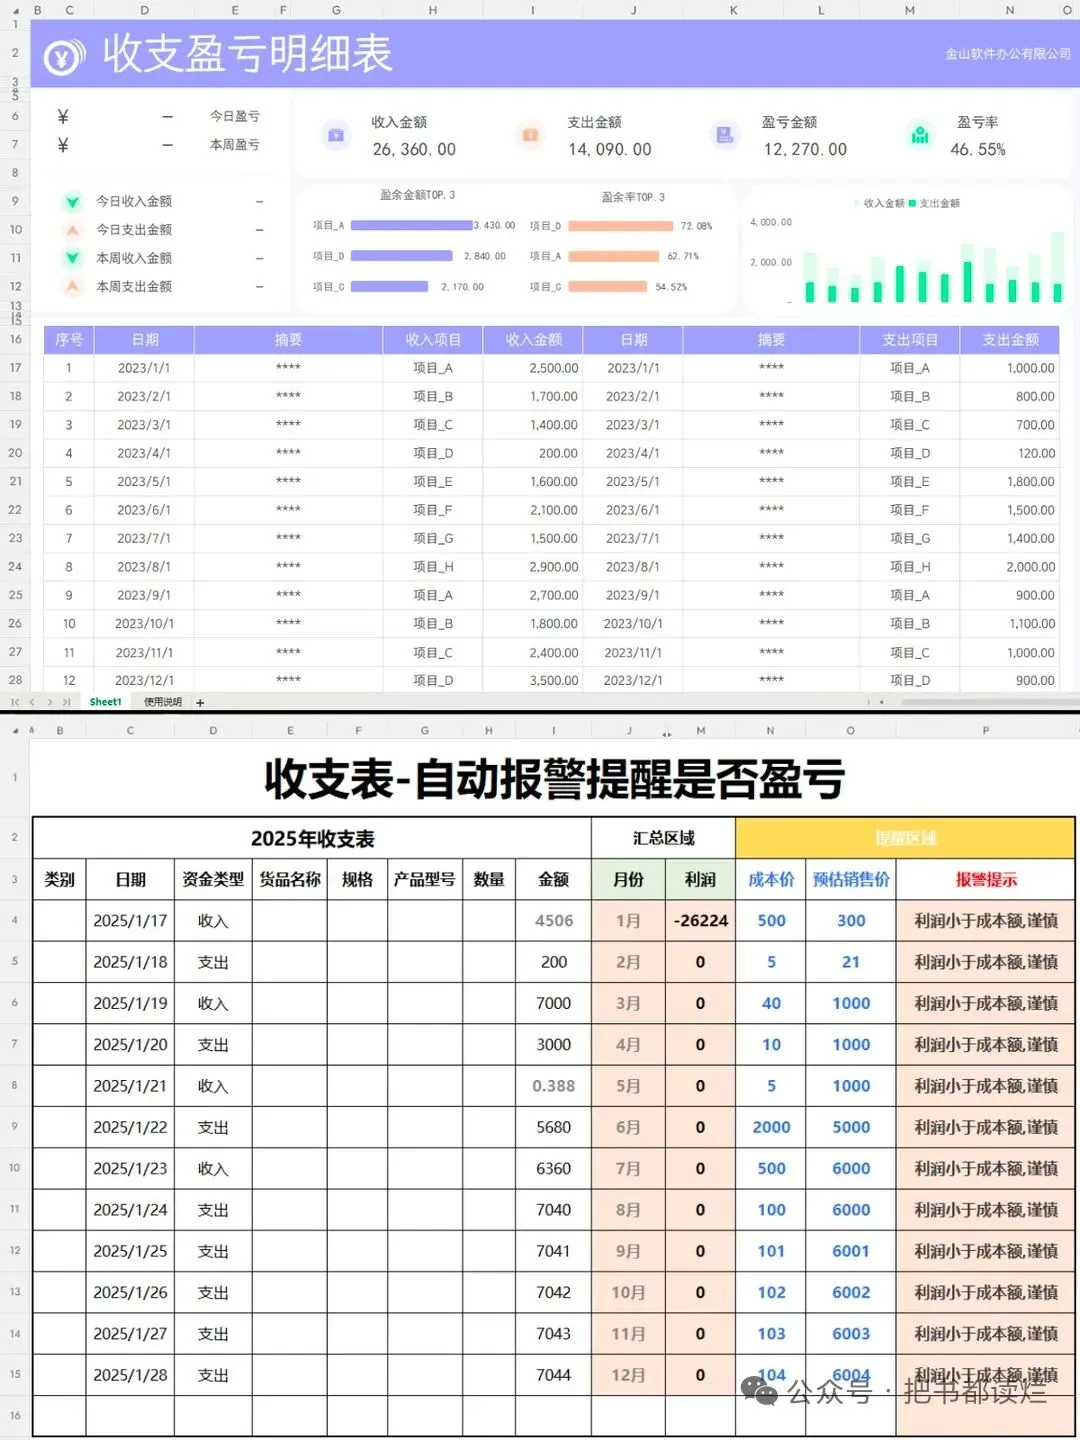Select column M header in upper sheet
Screen dimensions: 1080x1440
[x=910, y=10]
